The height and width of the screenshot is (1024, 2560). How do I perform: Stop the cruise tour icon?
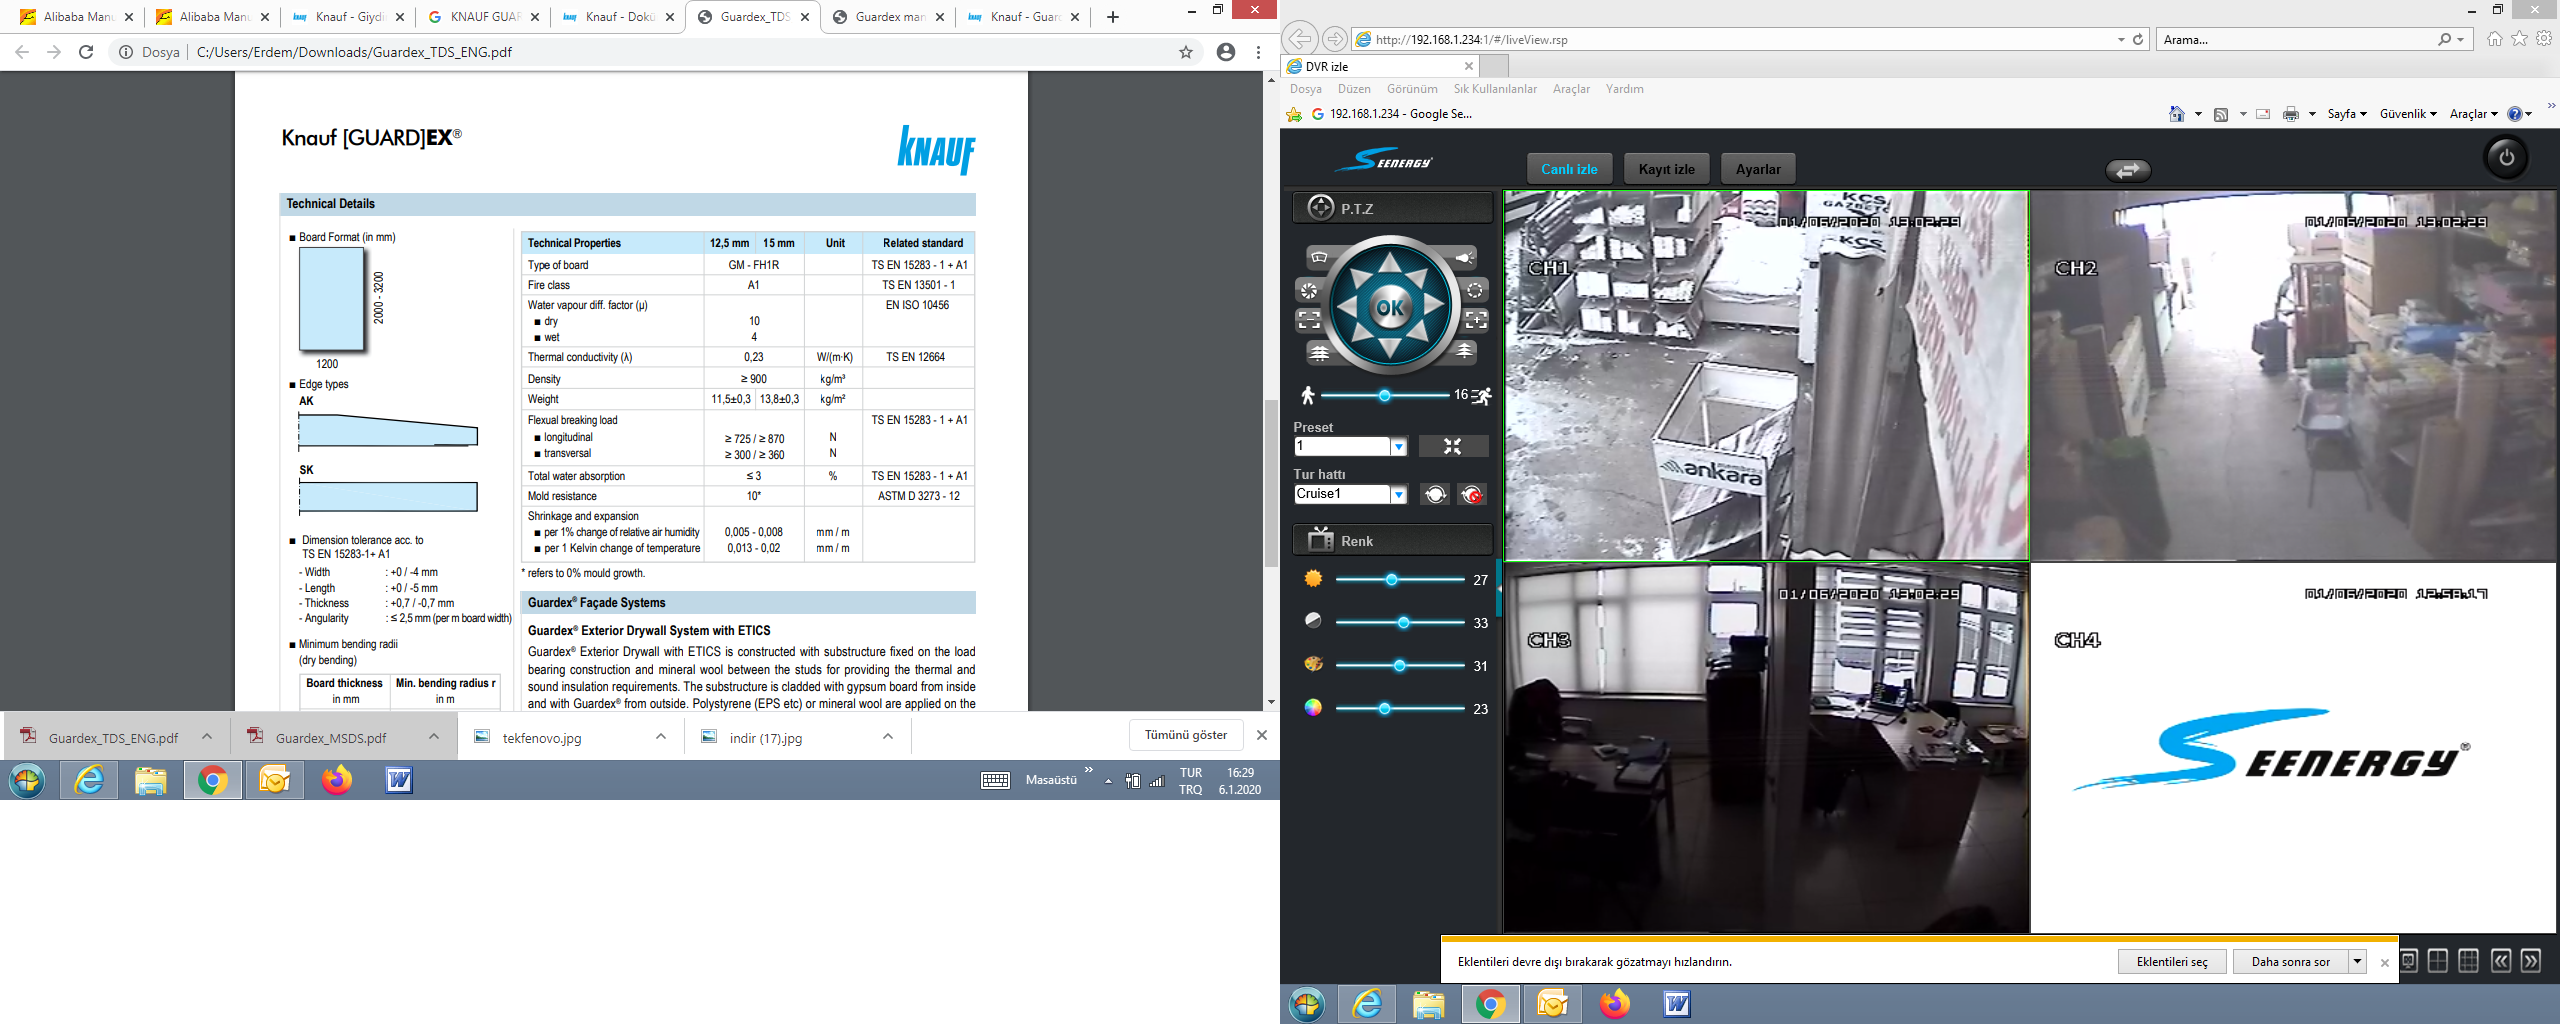pyautogui.click(x=1472, y=495)
